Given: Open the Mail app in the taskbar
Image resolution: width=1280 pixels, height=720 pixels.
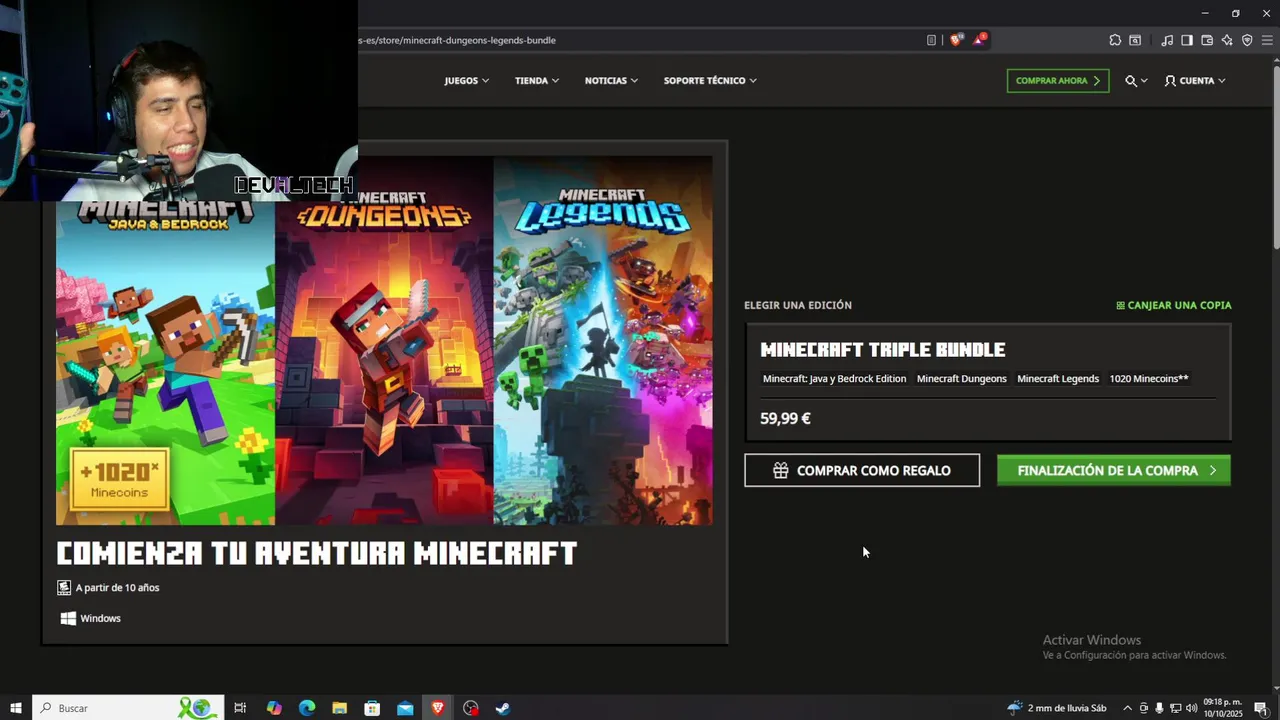Looking at the screenshot, I should (405, 708).
